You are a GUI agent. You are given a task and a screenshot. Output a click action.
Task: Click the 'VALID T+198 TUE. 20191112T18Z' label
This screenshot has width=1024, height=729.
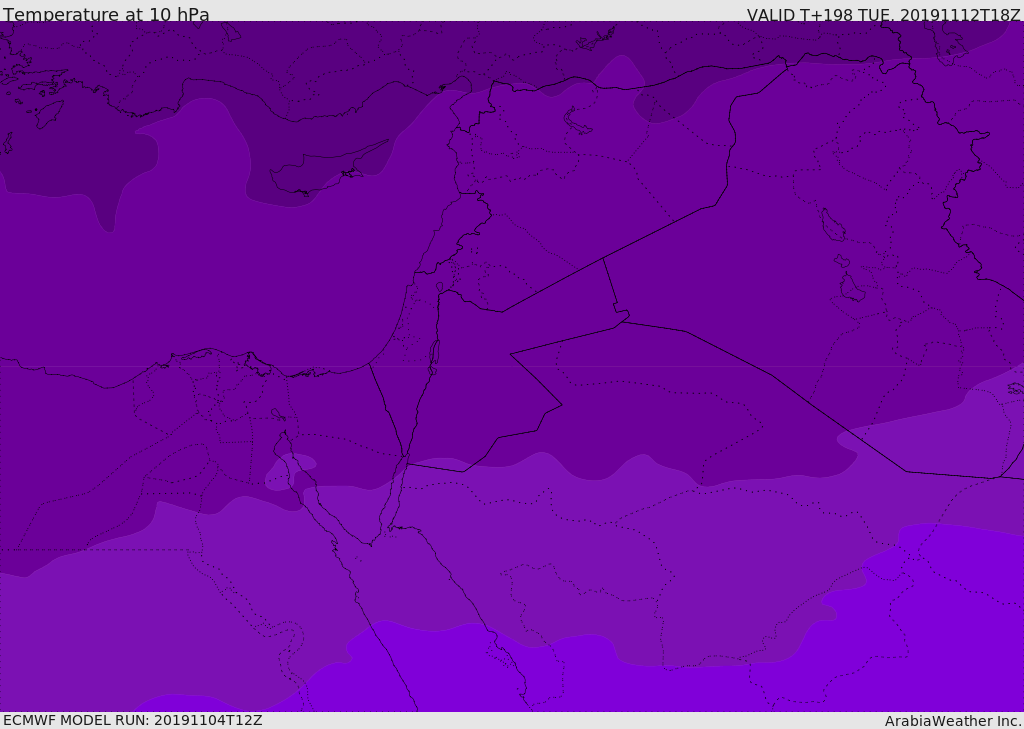884,15
